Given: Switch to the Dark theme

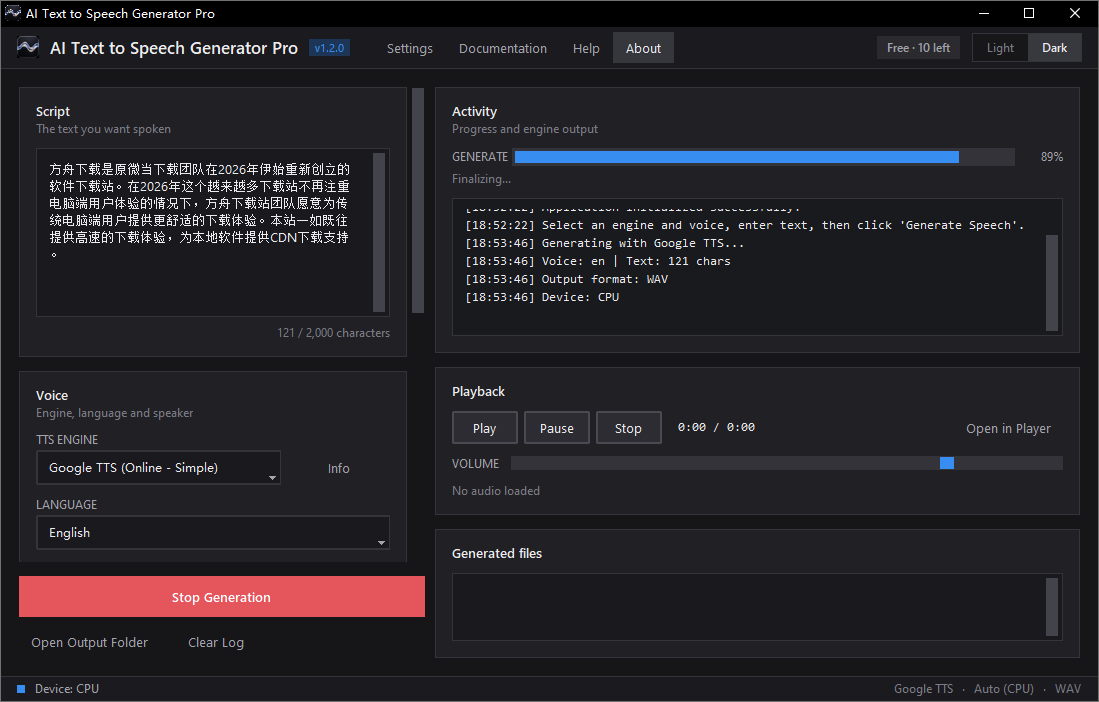Looking at the screenshot, I should [1054, 48].
